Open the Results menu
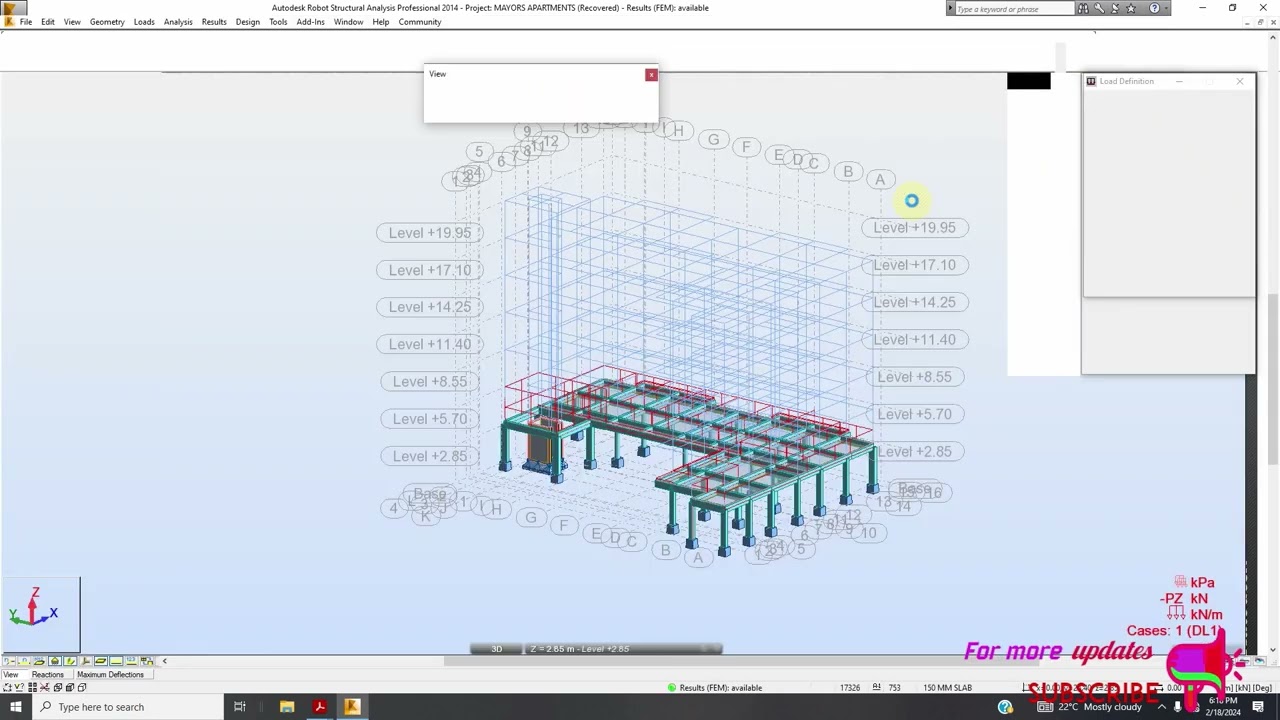Viewport: 1280px width, 720px height. click(x=214, y=22)
